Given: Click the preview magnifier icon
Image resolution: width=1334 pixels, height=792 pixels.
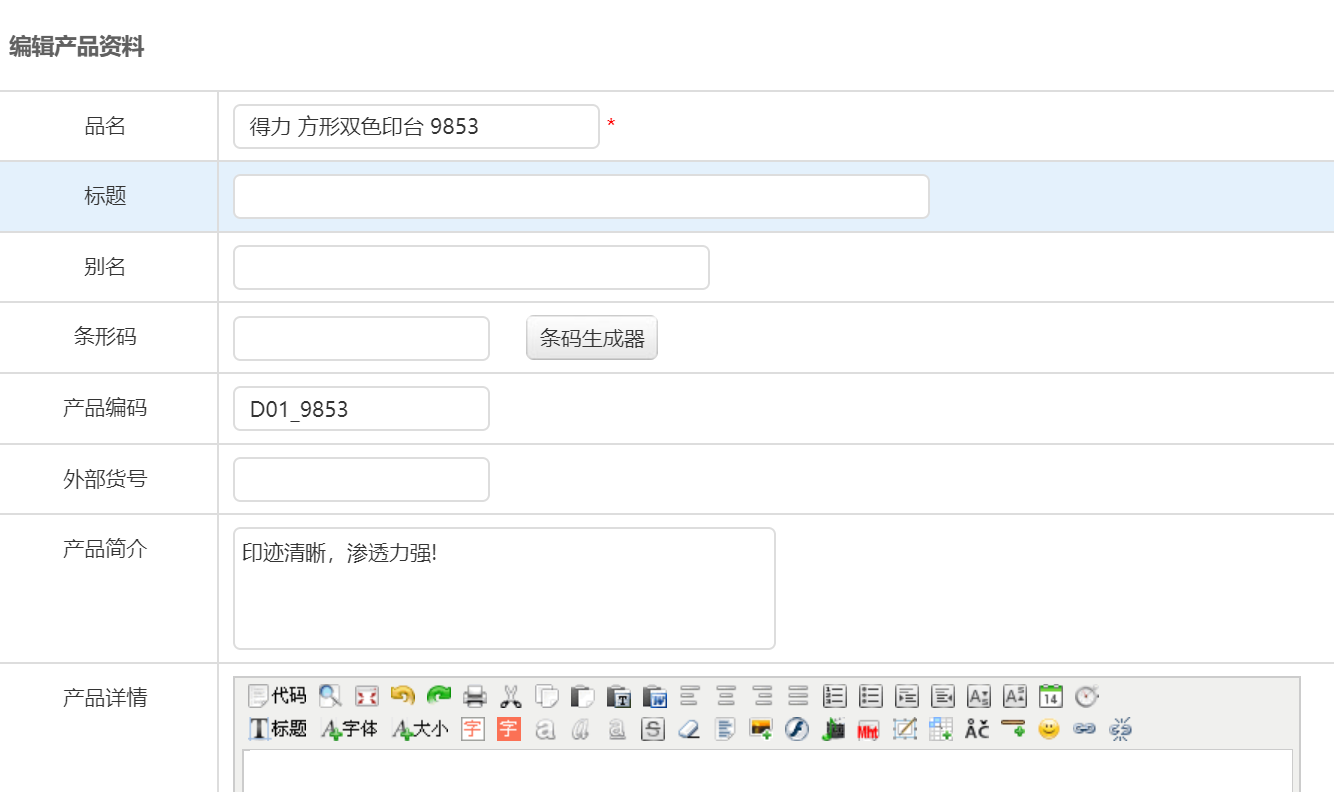Looking at the screenshot, I should [330, 696].
